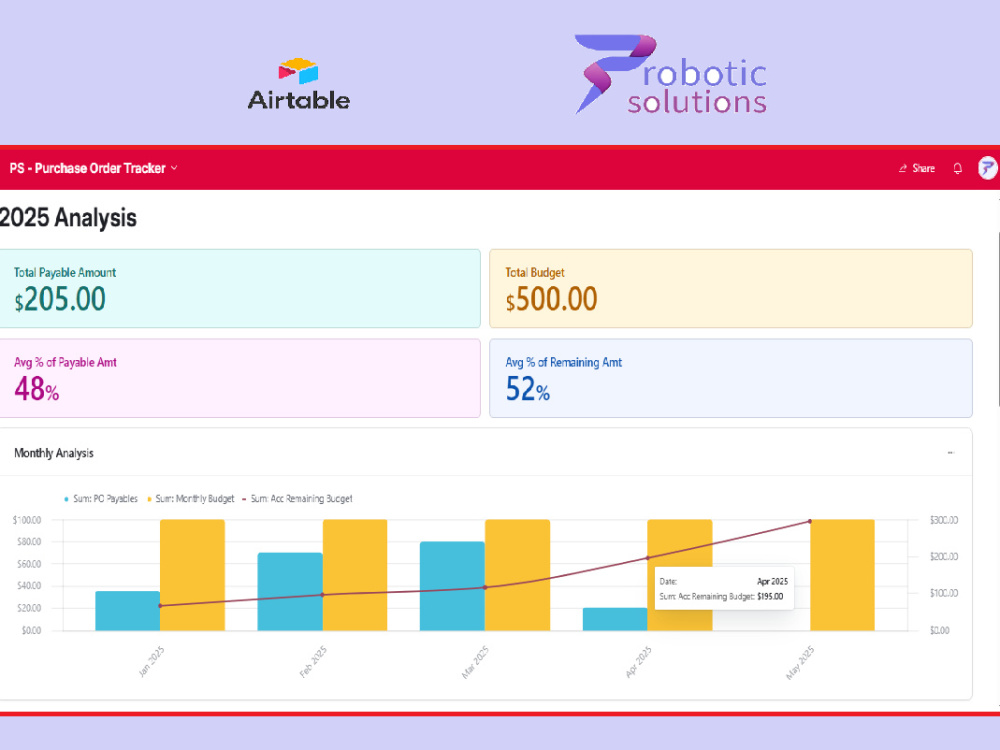Click the $300.00 right axis label

pos(944,520)
